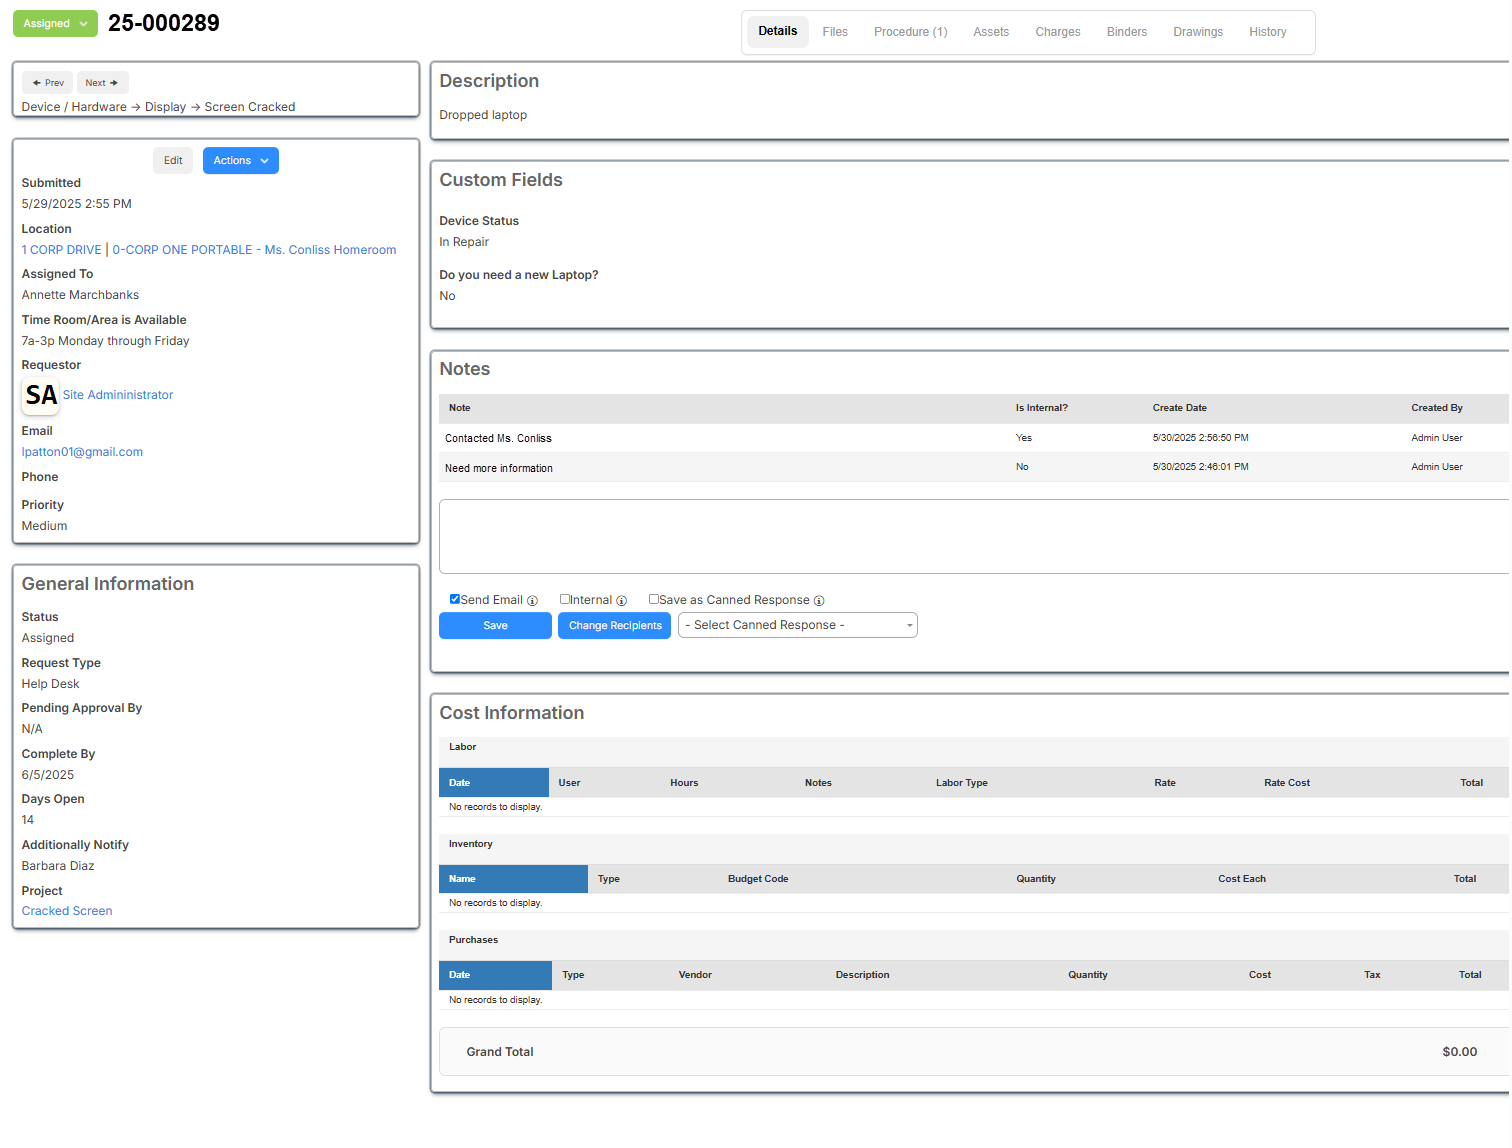1512x1148 pixels.
Task: Open the Assets tab
Action: [991, 32]
